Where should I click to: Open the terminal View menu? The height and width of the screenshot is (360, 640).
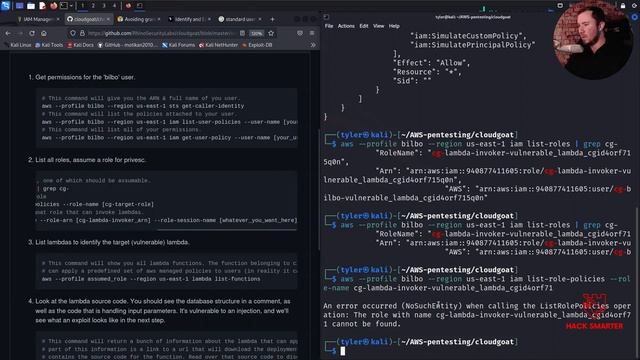[378, 26]
